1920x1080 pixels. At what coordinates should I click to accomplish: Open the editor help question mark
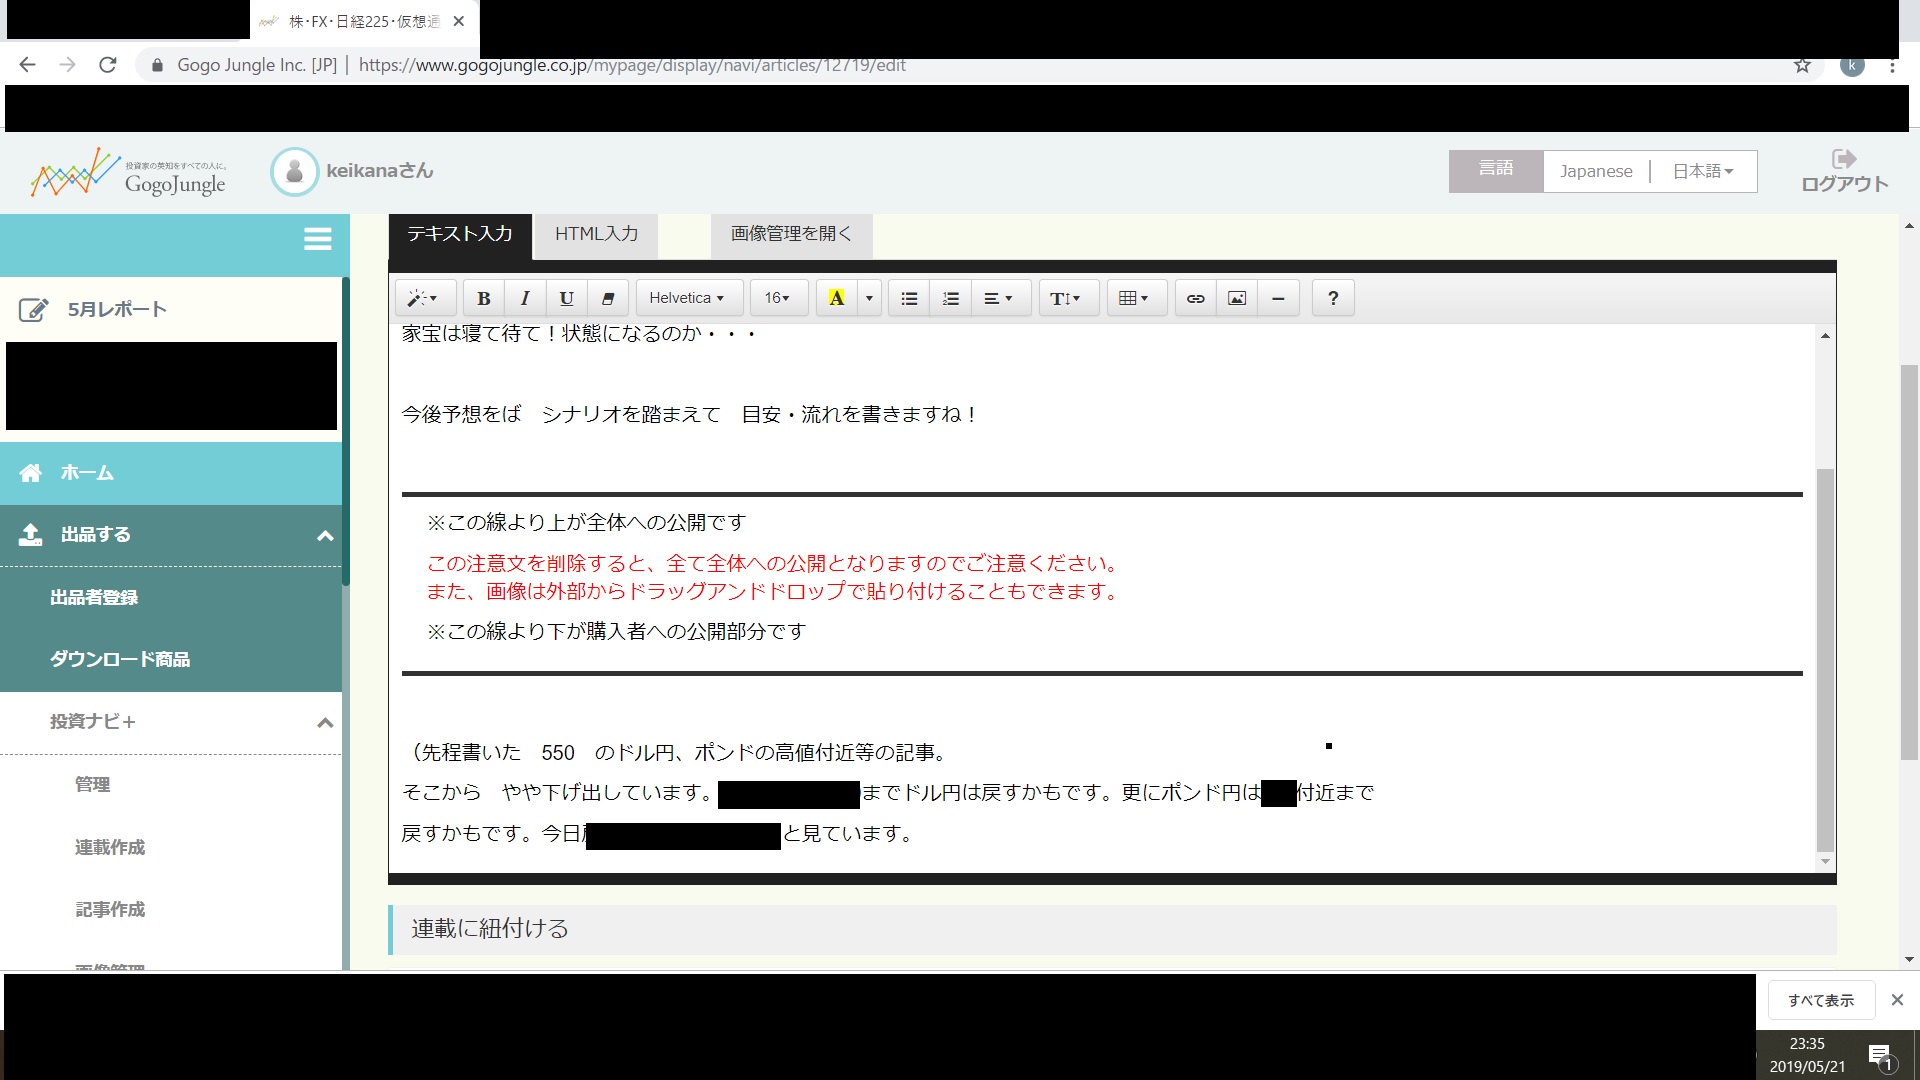(1332, 298)
